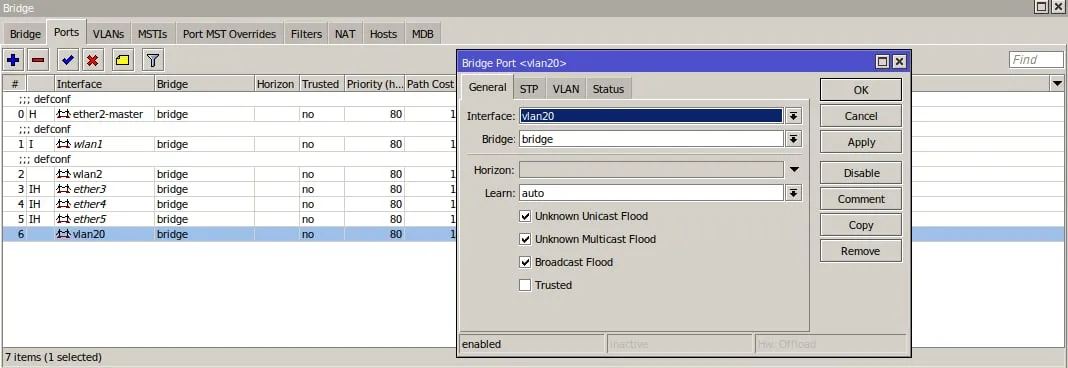Viewport: 1068px width, 368px height.
Task: Click the red minus Remove icon
Action: (x=38, y=61)
